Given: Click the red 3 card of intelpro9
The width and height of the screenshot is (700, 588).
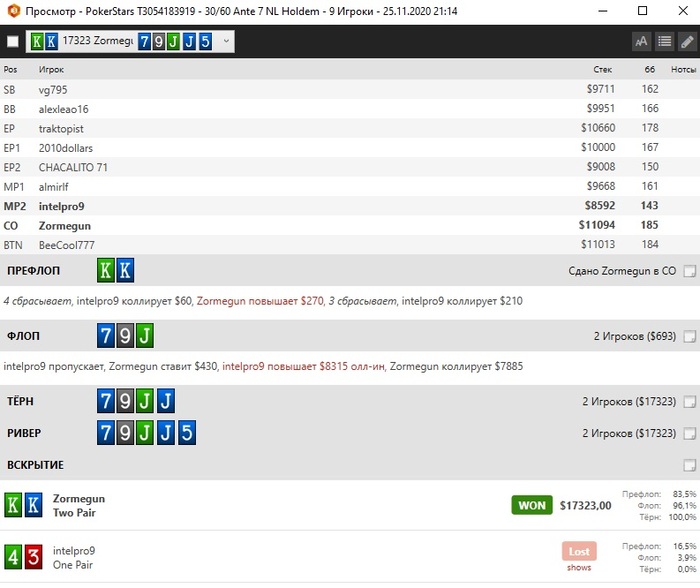Looking at the screenshot, I should tap(33, 557).
